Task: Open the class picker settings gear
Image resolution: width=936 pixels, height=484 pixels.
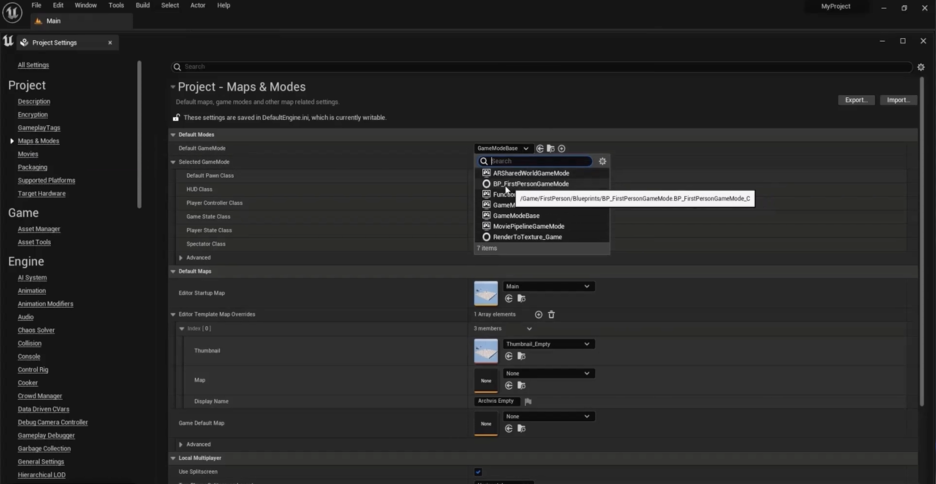Action: click(x=602, y=161)
